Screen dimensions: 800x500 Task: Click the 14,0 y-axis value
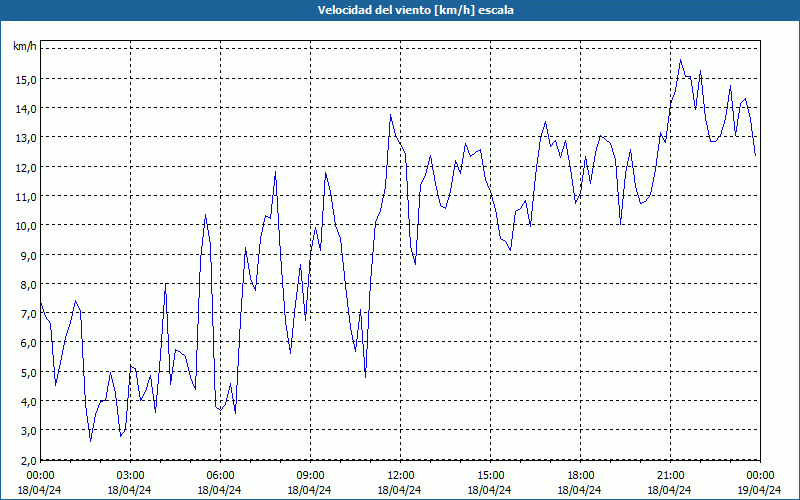coord(26,109)
